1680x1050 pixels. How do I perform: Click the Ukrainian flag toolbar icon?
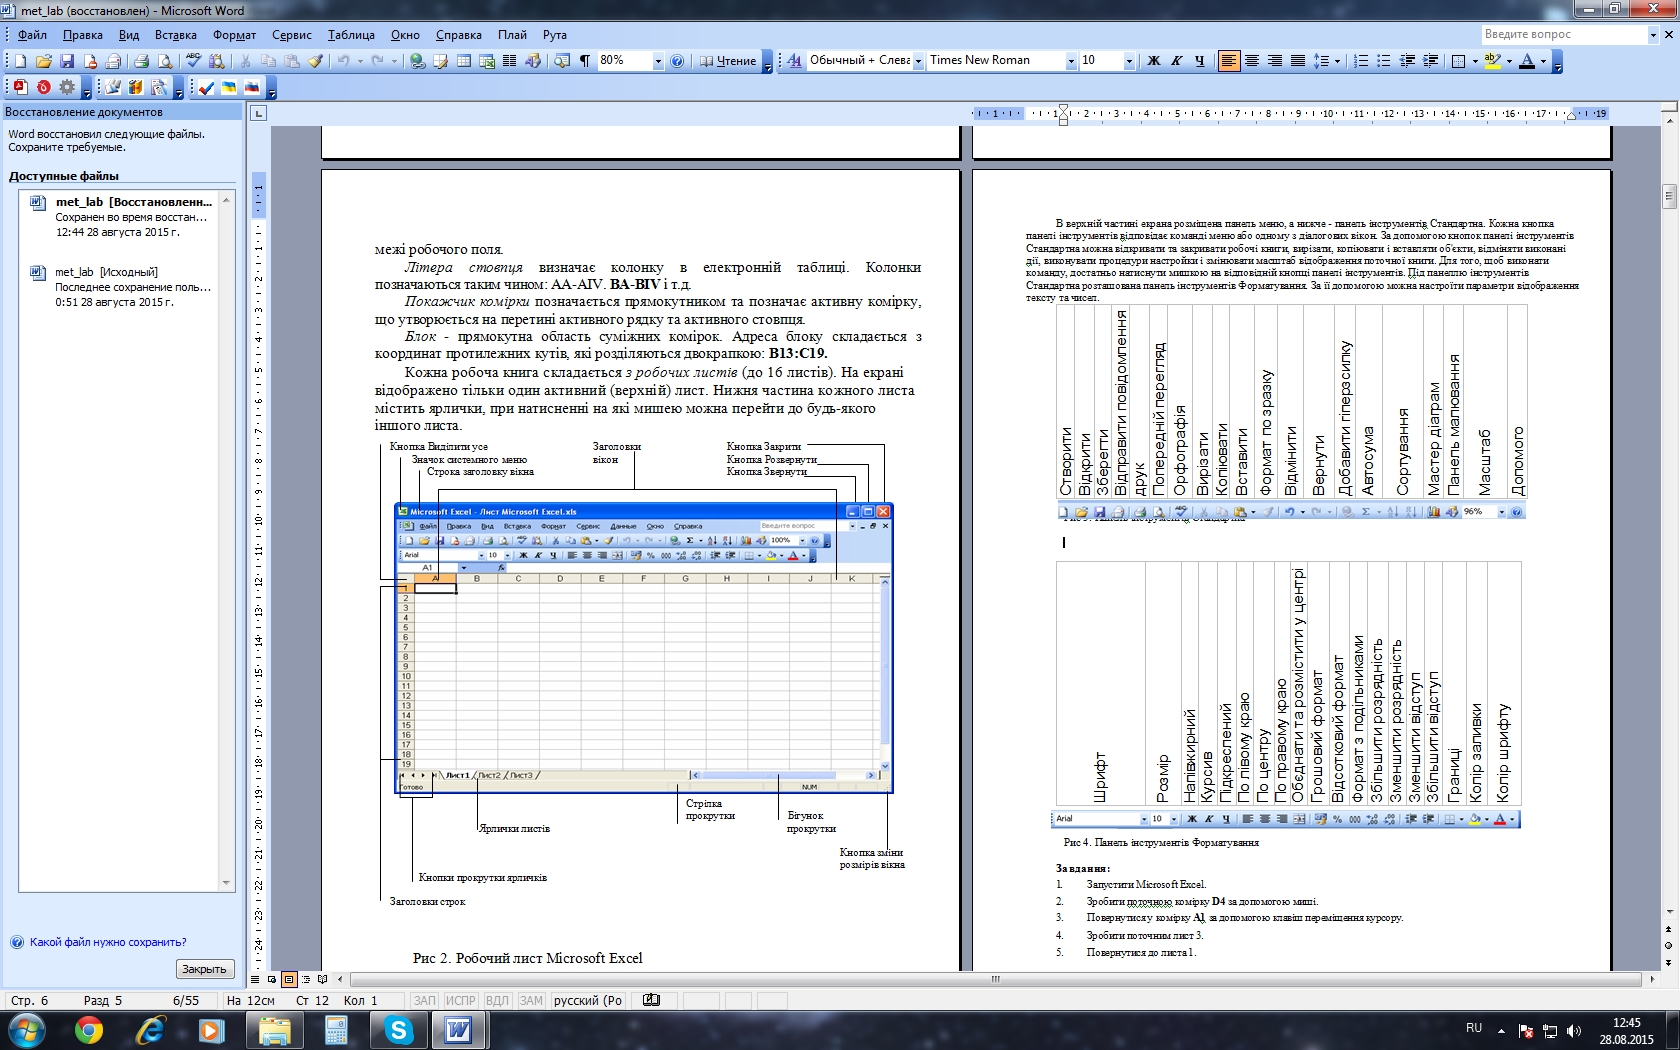click(229, 88)
